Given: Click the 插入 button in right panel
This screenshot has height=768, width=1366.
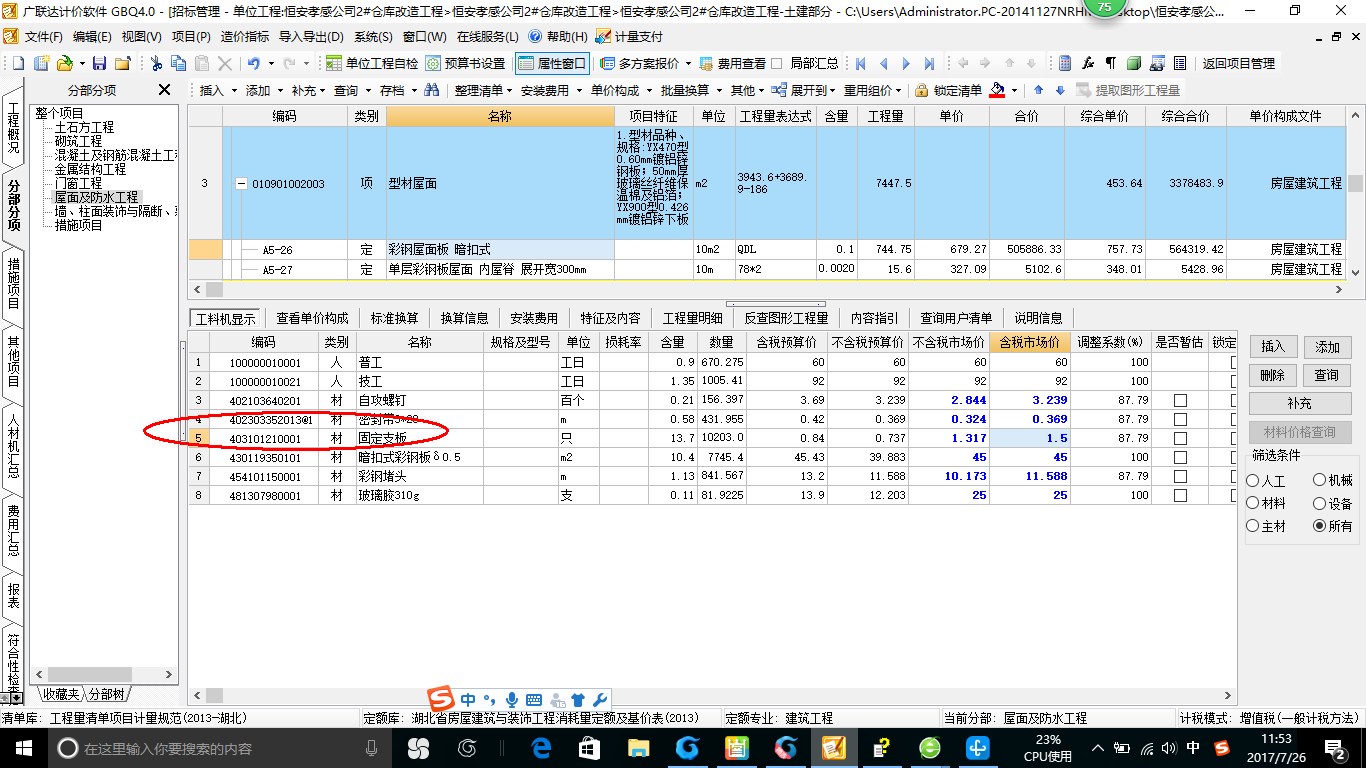Looking at the screenshot, I should (x=1273, y=347).
